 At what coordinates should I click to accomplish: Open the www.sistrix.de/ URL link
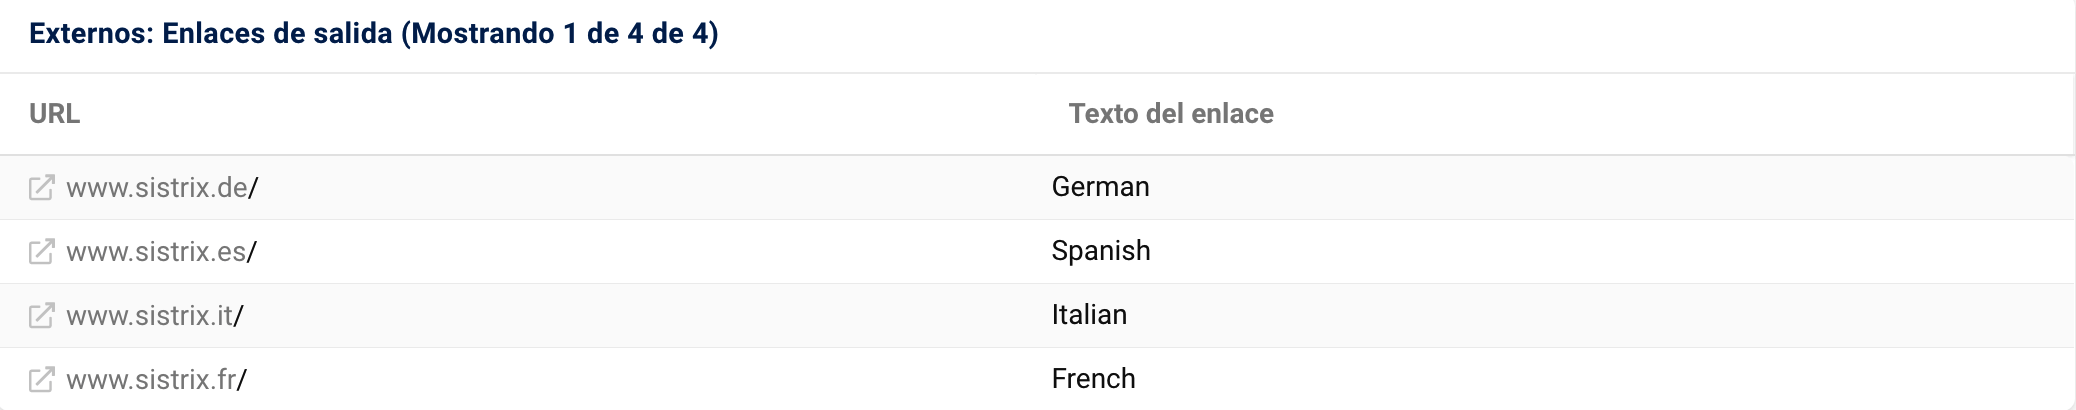[x=162, y=188]
